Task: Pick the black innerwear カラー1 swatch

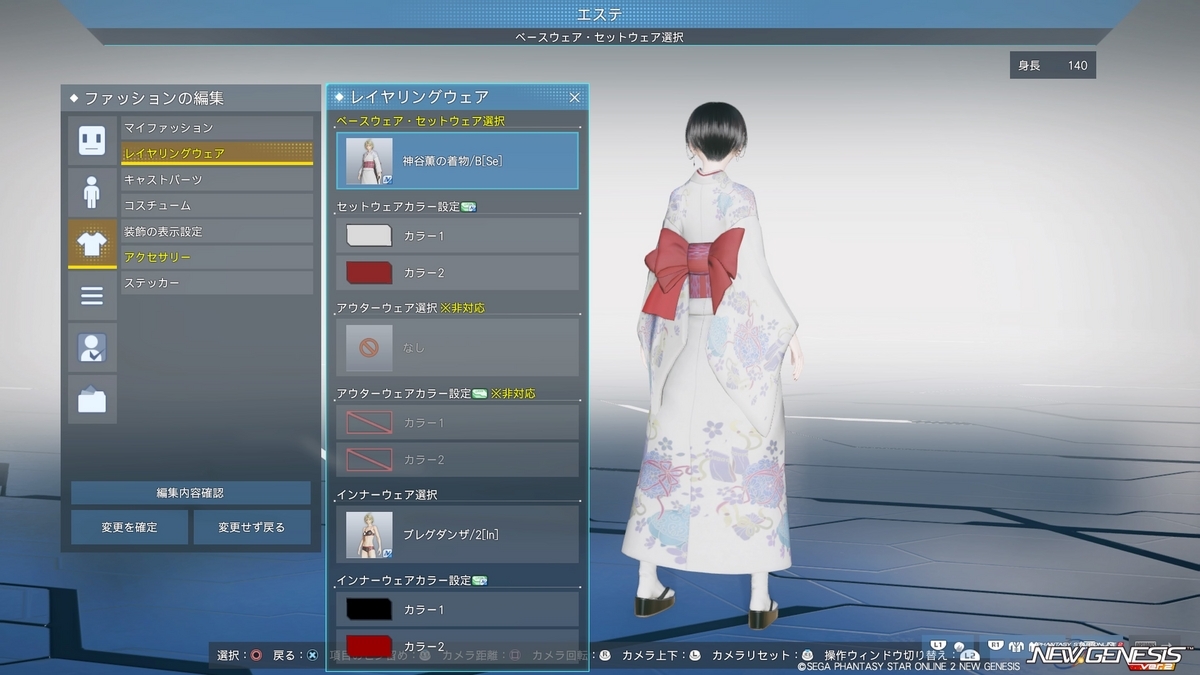Action: pos(368,609)
